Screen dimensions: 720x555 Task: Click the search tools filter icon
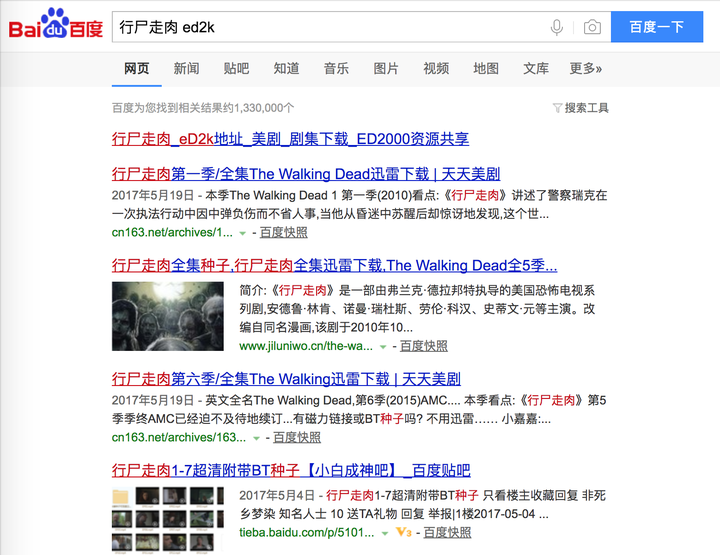click(557, 108)
